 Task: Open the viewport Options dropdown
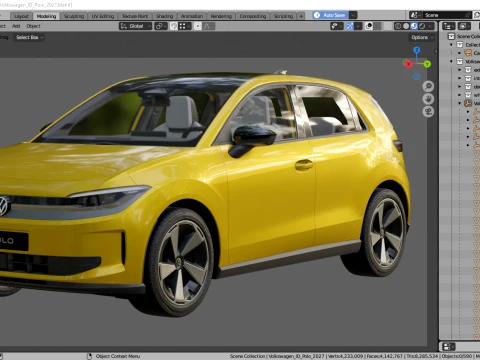click(x=422, y=37)
